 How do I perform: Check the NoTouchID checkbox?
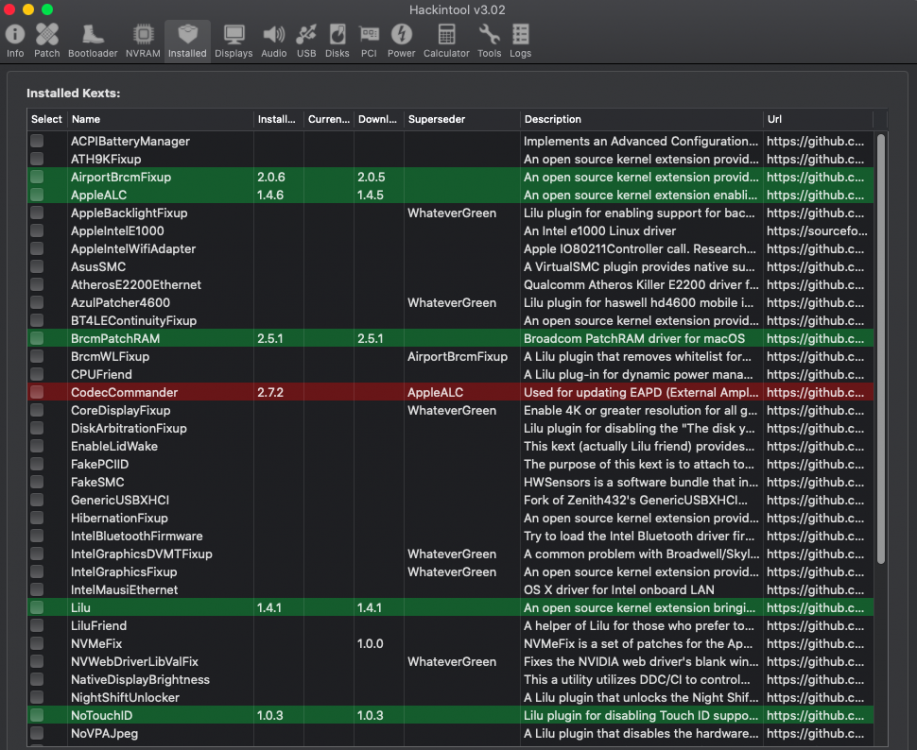point(37,715)
